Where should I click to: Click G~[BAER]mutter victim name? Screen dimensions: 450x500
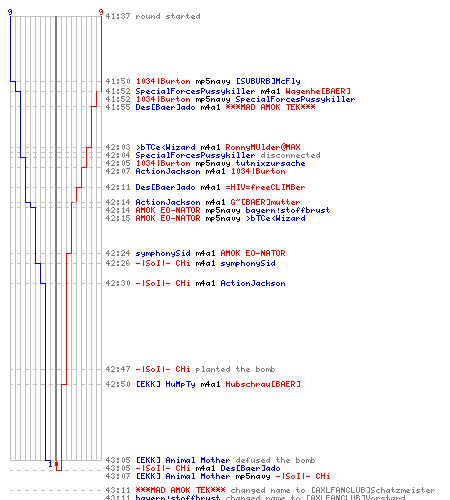[x=265, y=202]
